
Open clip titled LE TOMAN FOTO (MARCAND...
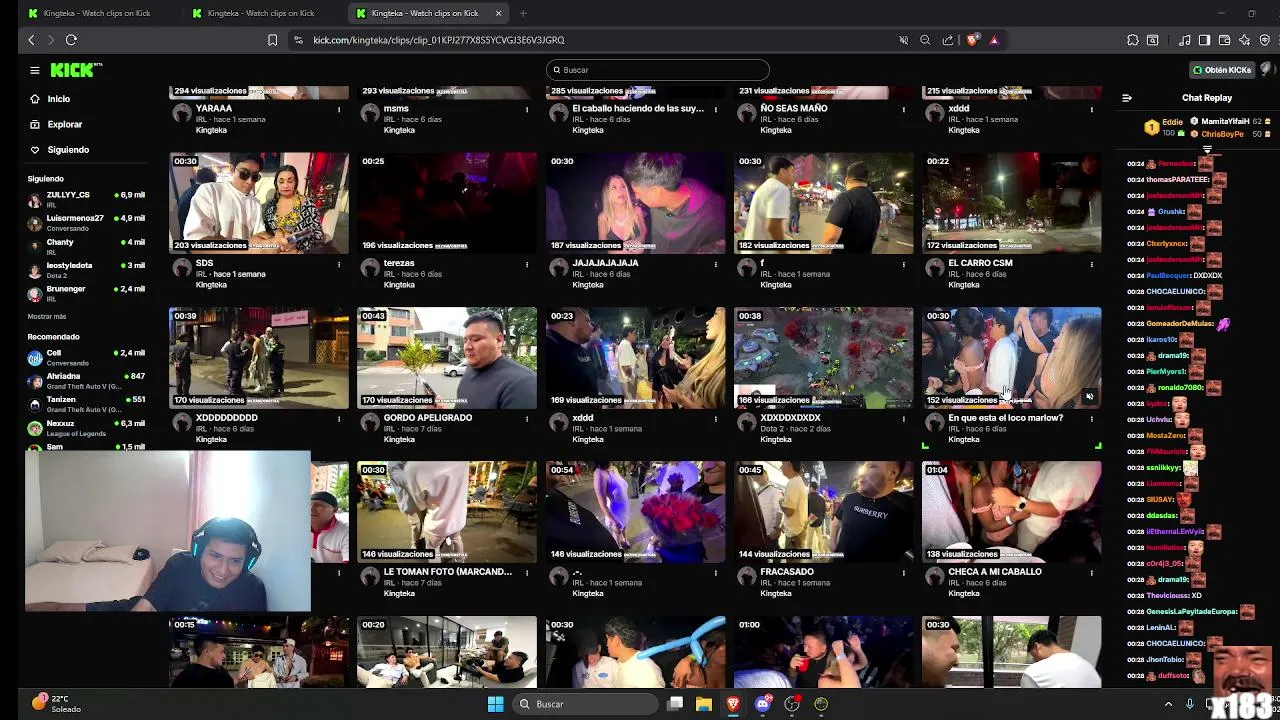448,572
